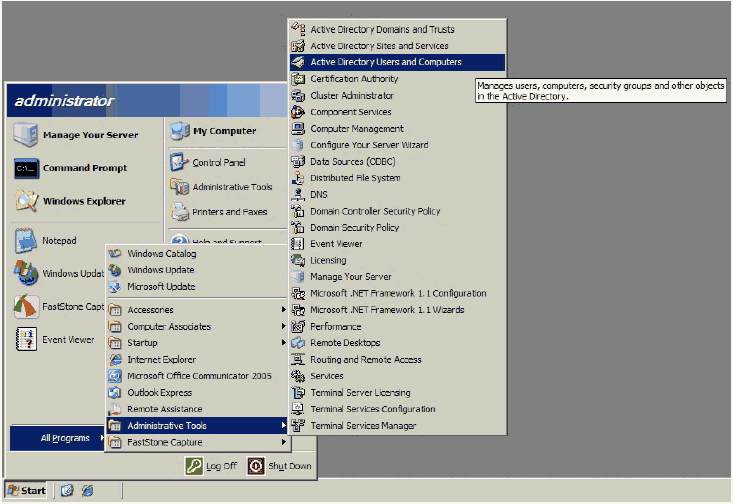Expand the Startup submenu arrow

tap(283, 343)
